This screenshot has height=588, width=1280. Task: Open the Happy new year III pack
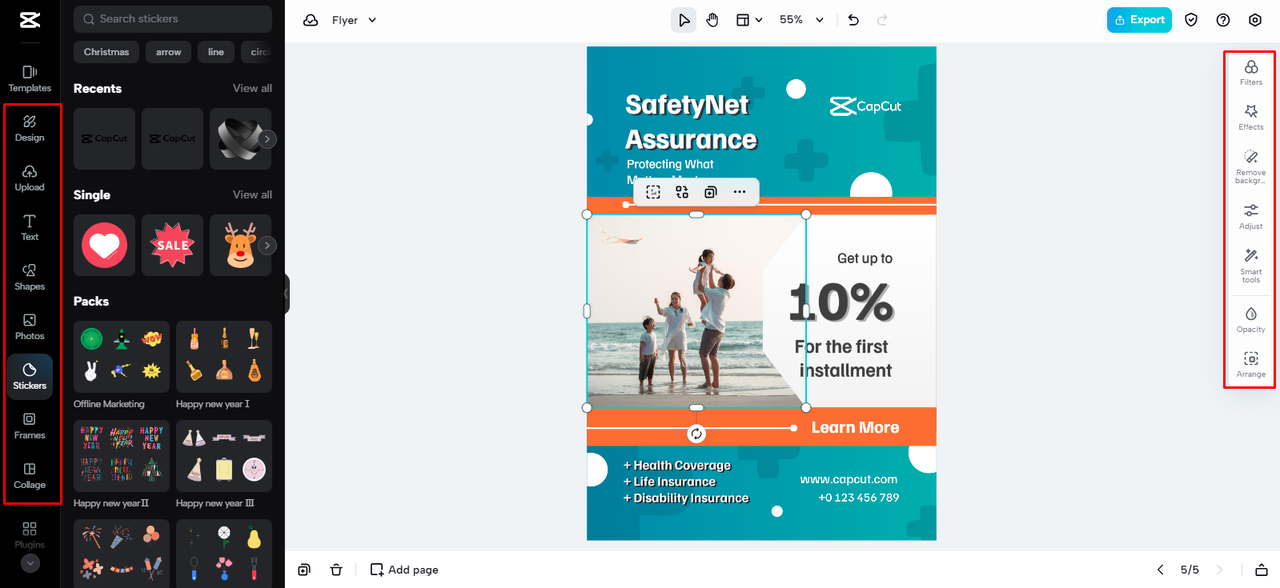click(224, 456)
